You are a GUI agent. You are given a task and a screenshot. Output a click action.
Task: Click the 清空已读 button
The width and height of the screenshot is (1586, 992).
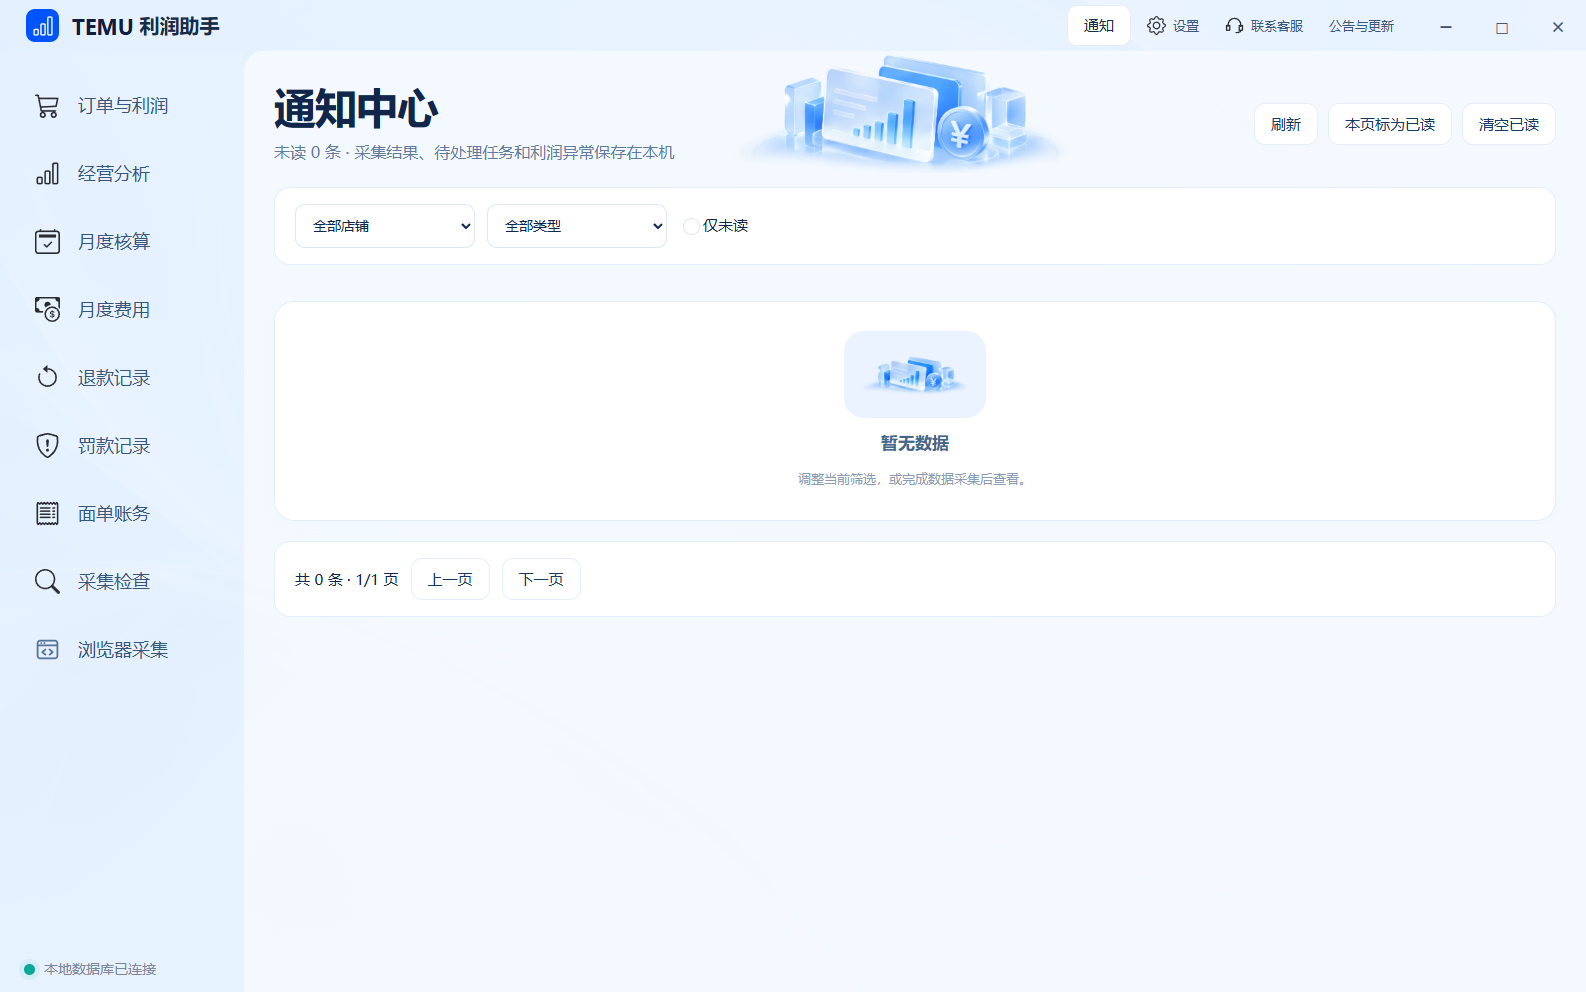point(1509,124)
